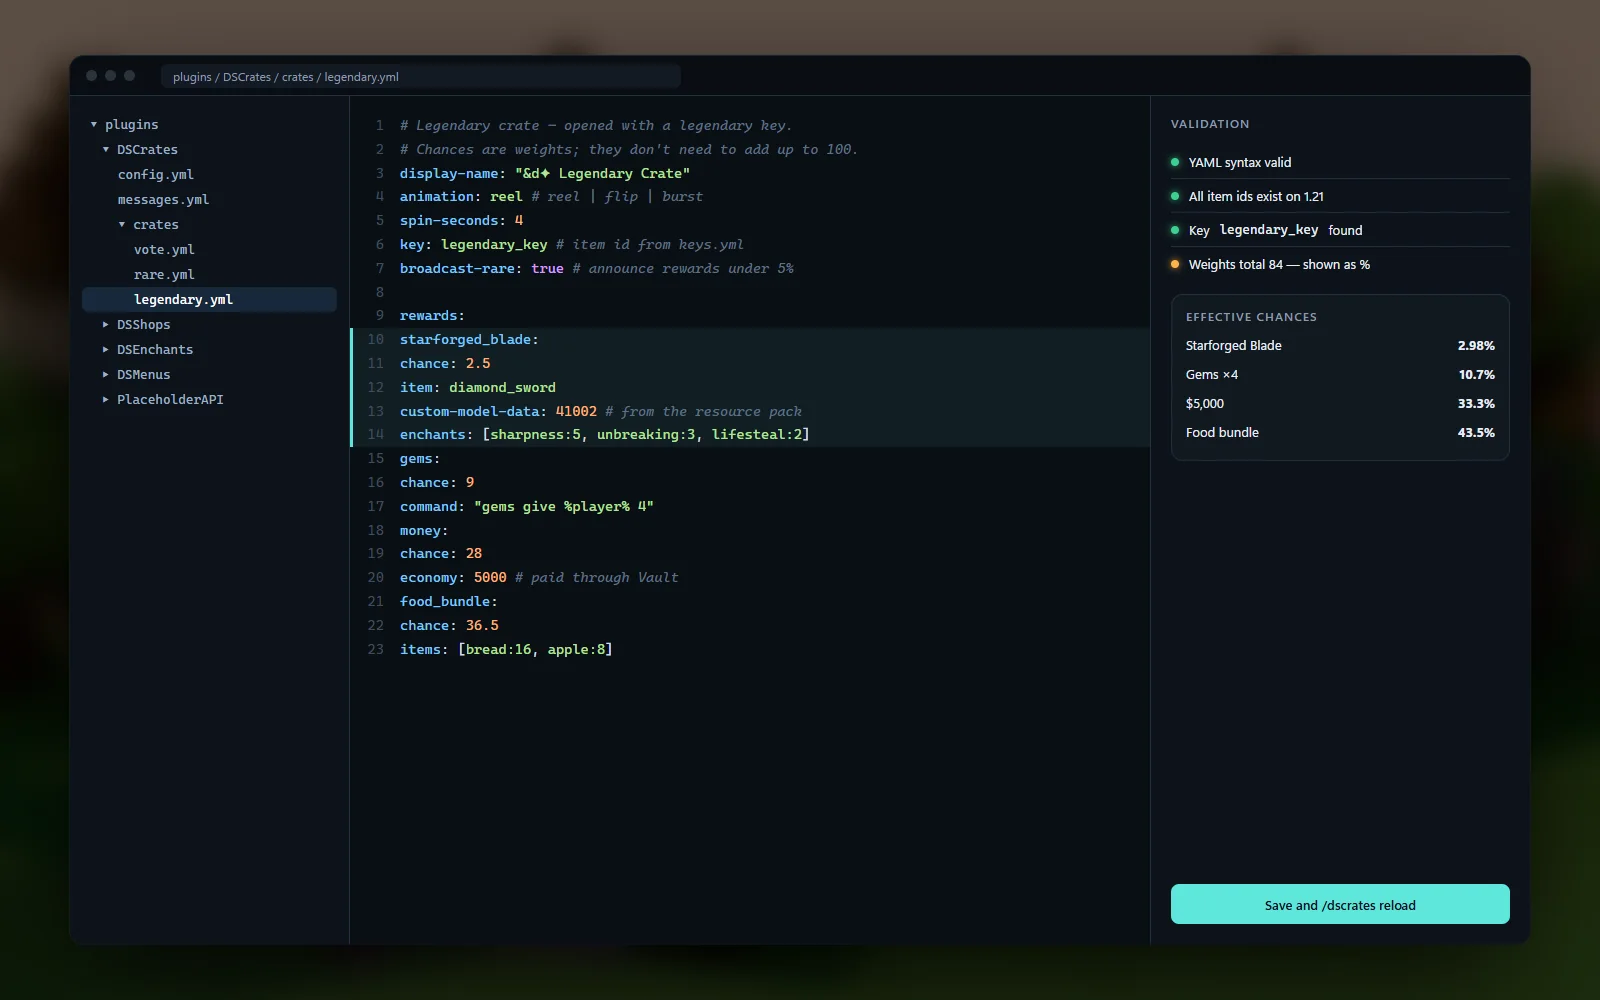Viewport: 1600px width, 1000px height.
Task: Click Key legendary_key found status row
Action: tap(1340, 230)
